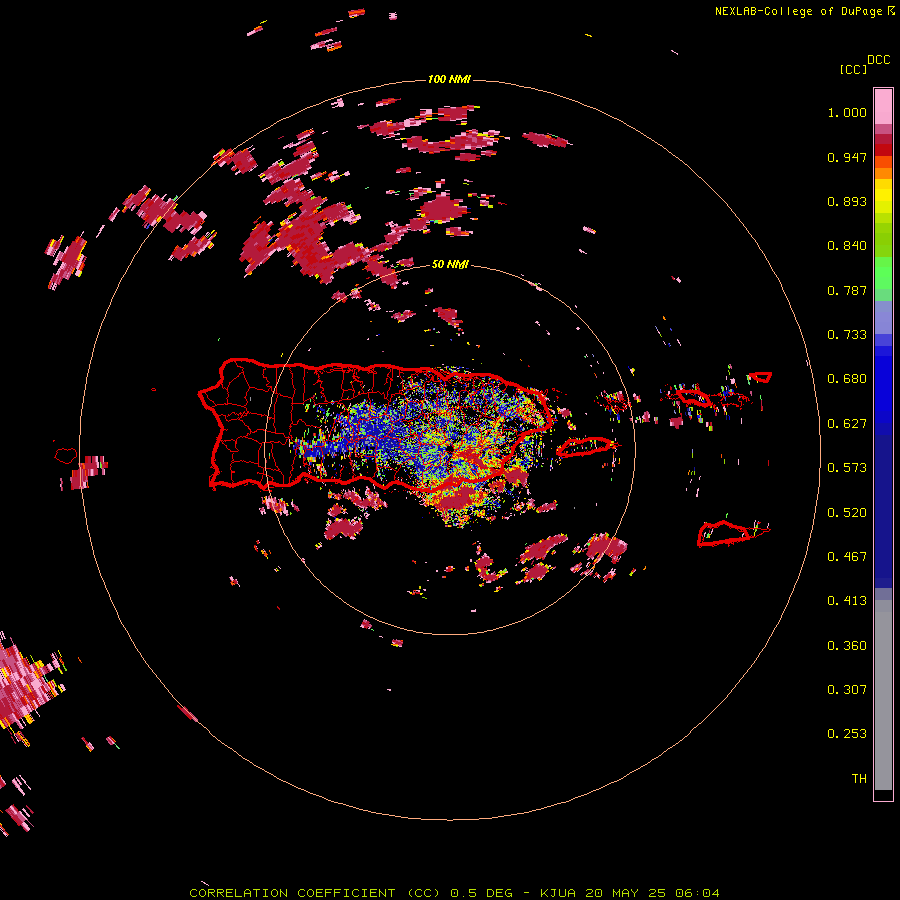Viewport: 900px width, 900px height.
Task: Select the 0.893 scale value
Action: tap(847, 201)
